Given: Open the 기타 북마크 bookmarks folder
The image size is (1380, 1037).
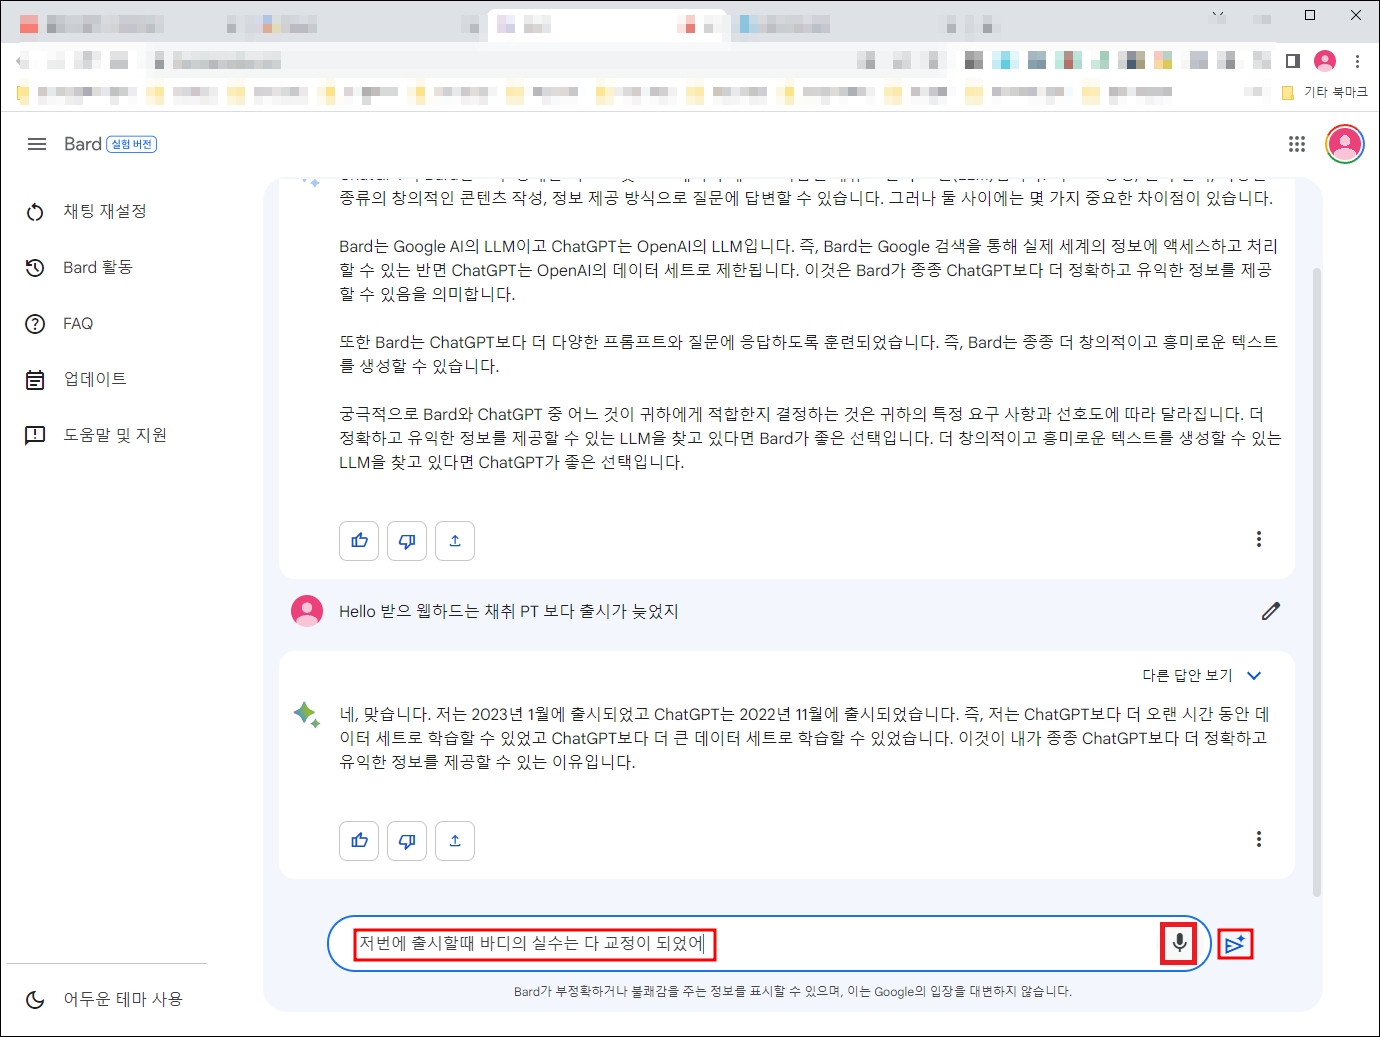Looking at the screenshot, I should [1325, 92].
